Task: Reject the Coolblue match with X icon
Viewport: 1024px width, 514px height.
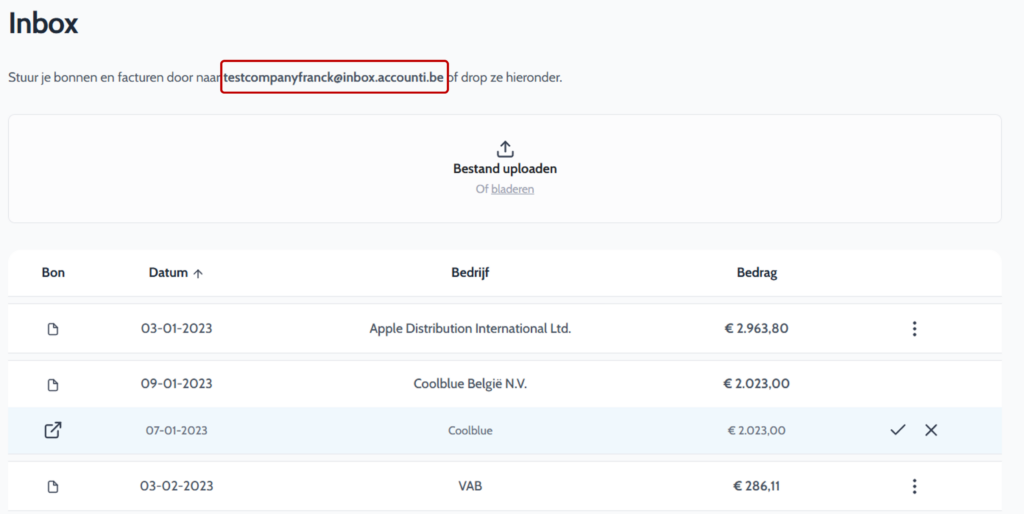Action: point(931,430)
